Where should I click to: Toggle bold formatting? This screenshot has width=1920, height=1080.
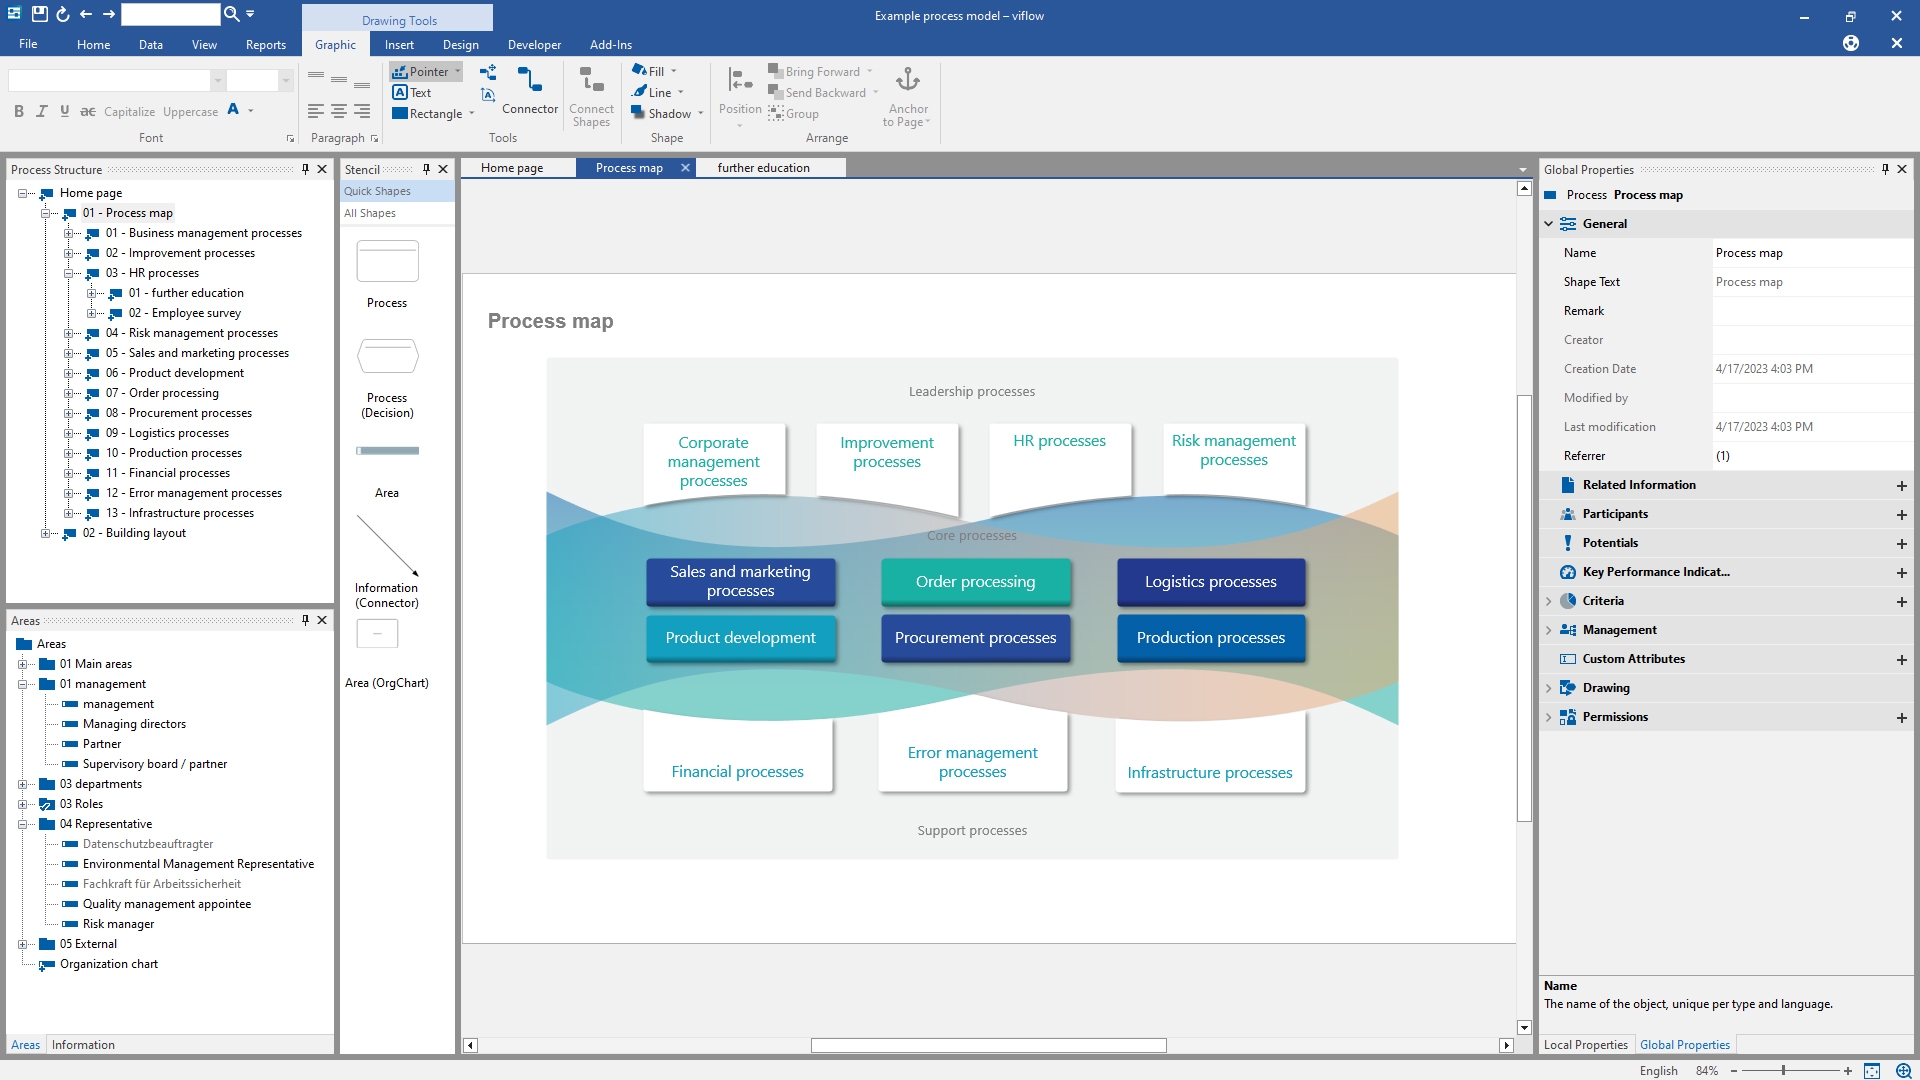[x=19, y=111]
